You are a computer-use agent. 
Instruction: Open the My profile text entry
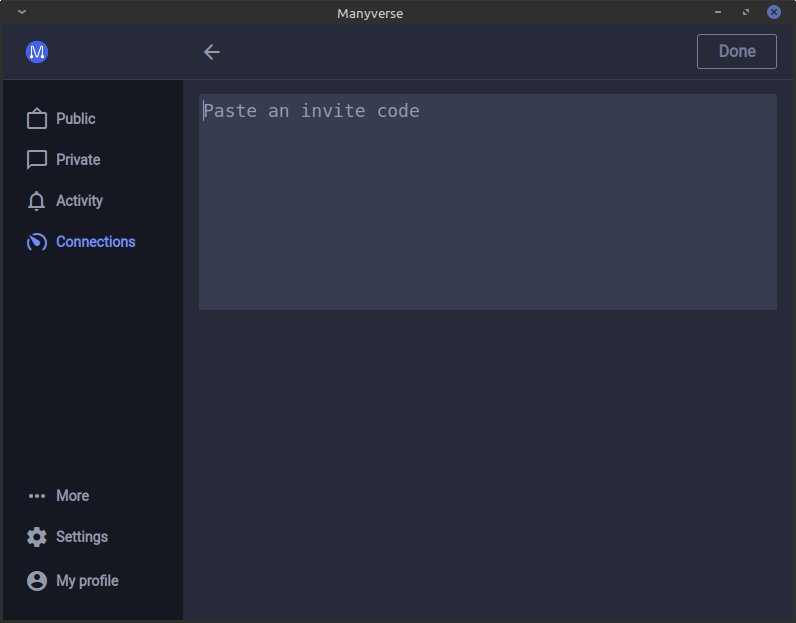click(x=87, y=581)
